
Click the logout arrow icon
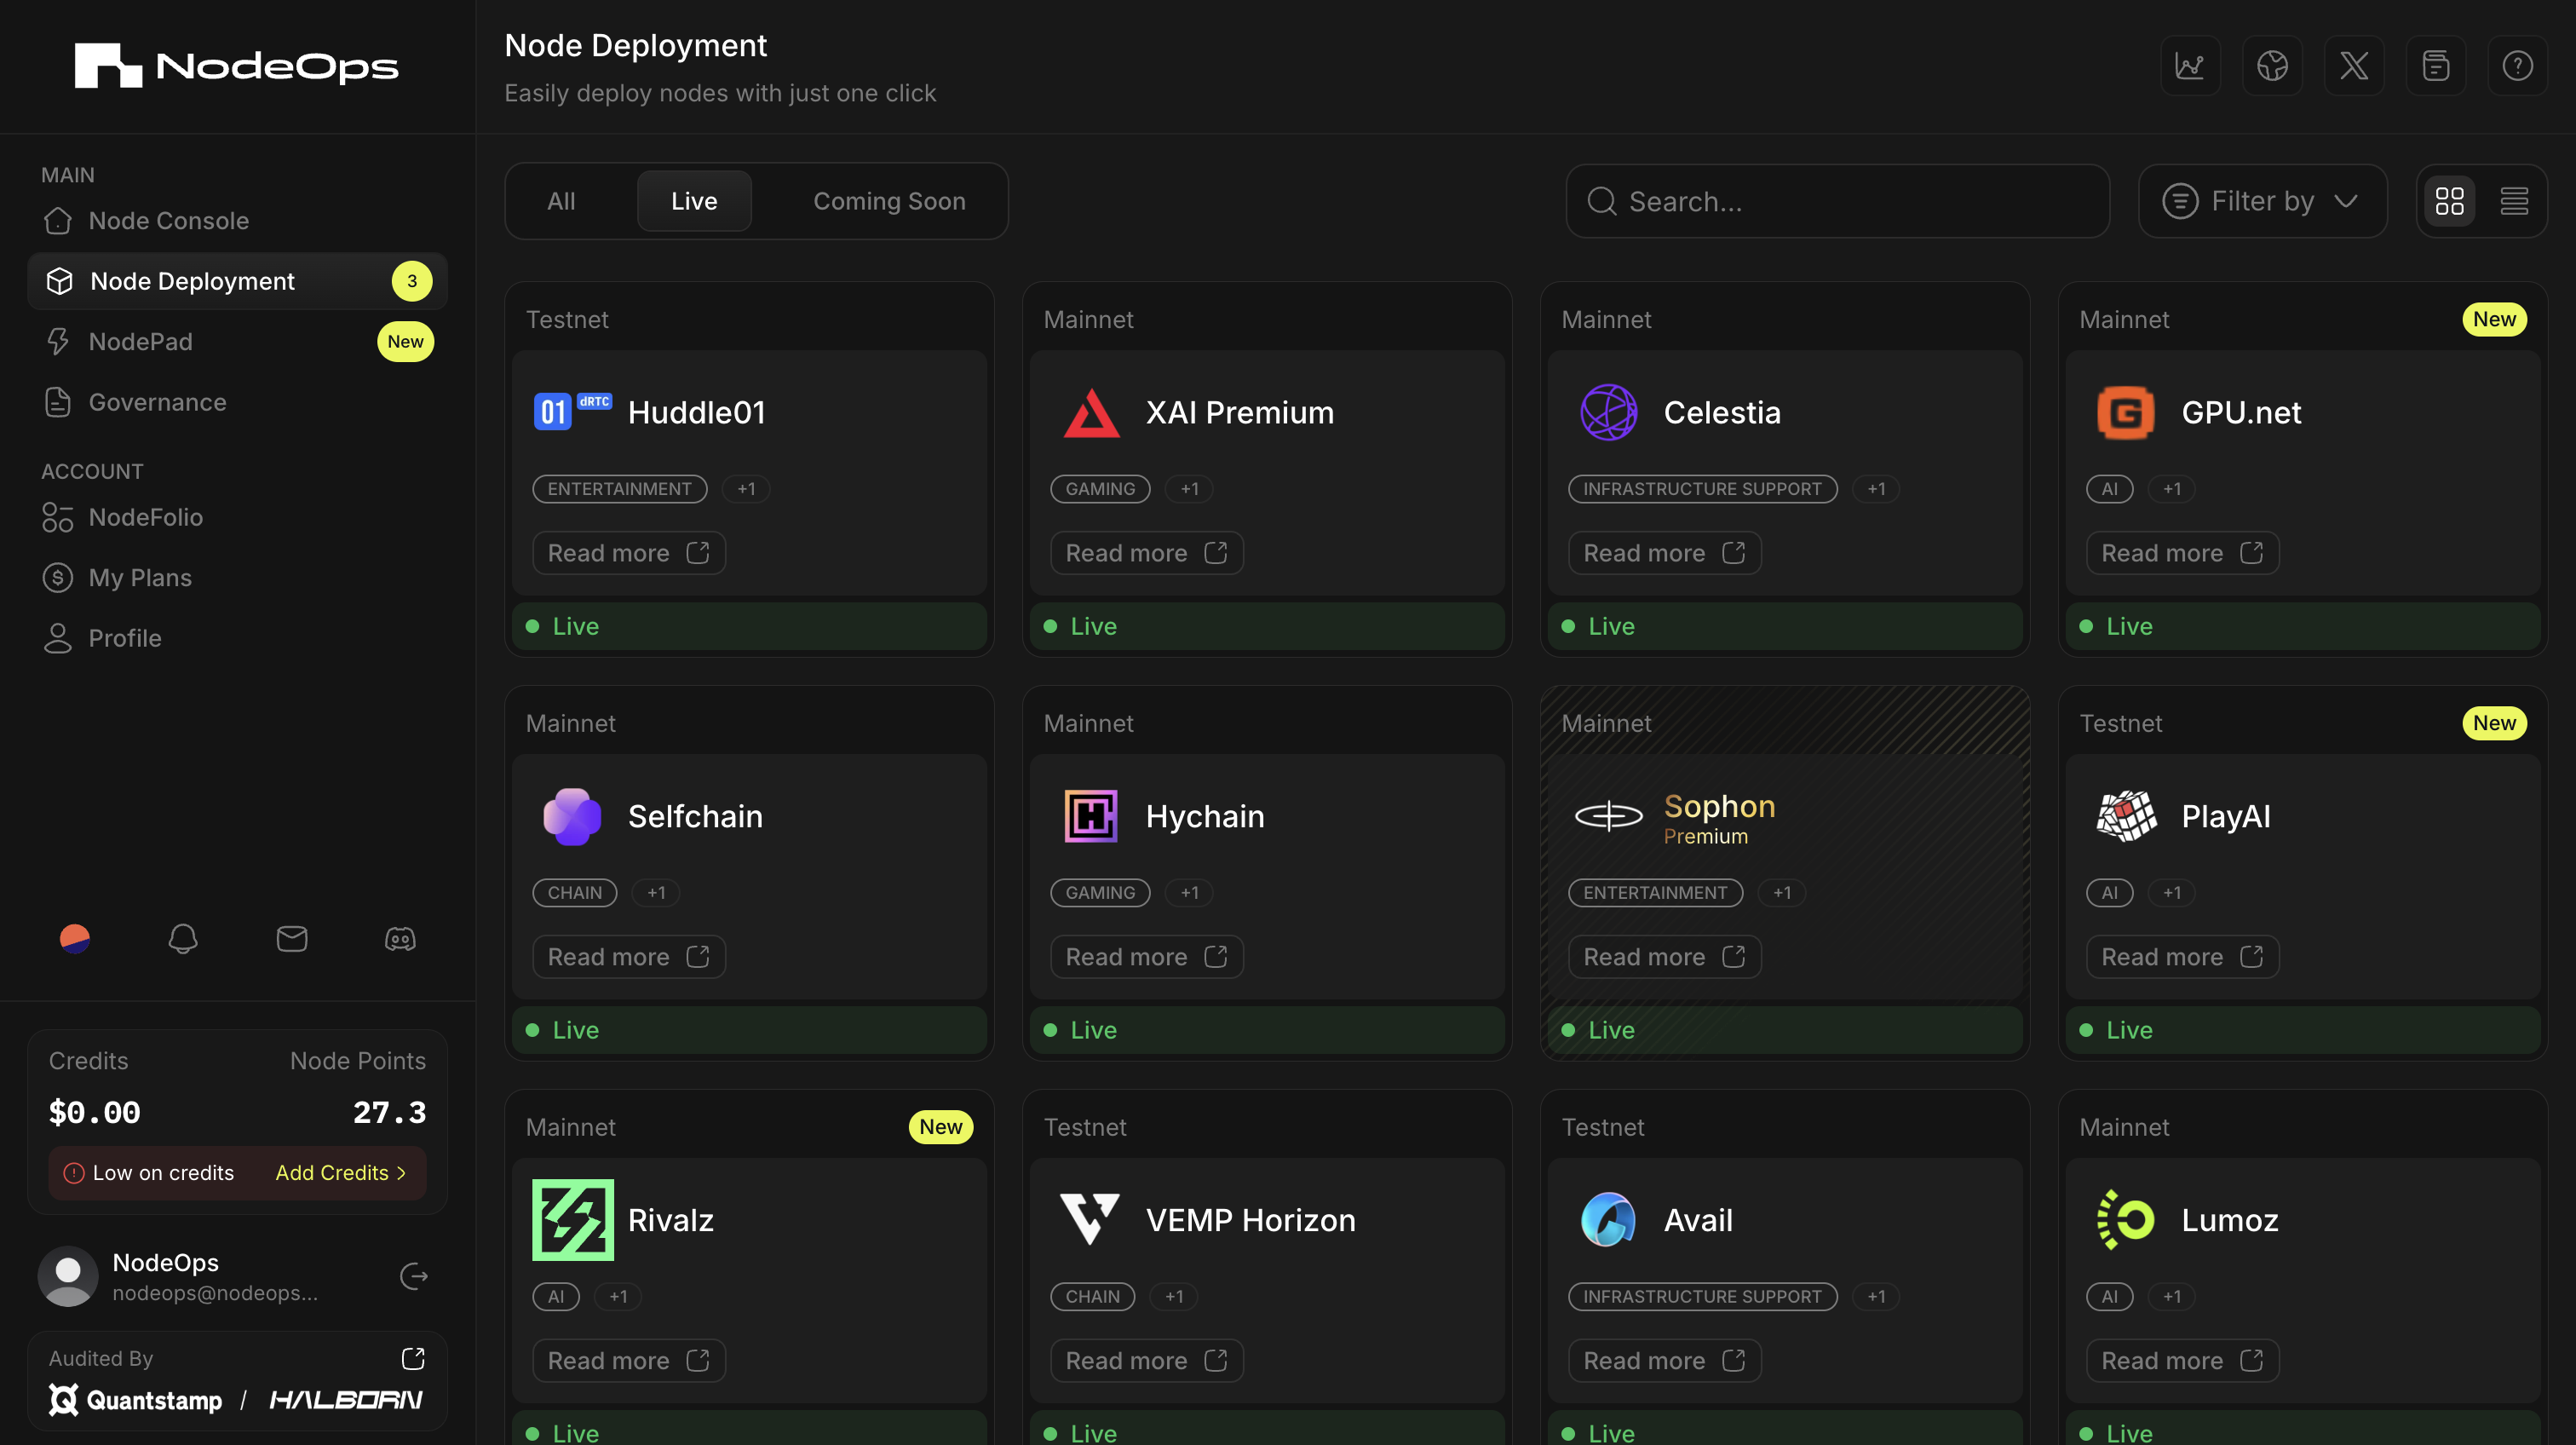[414, 1276]
